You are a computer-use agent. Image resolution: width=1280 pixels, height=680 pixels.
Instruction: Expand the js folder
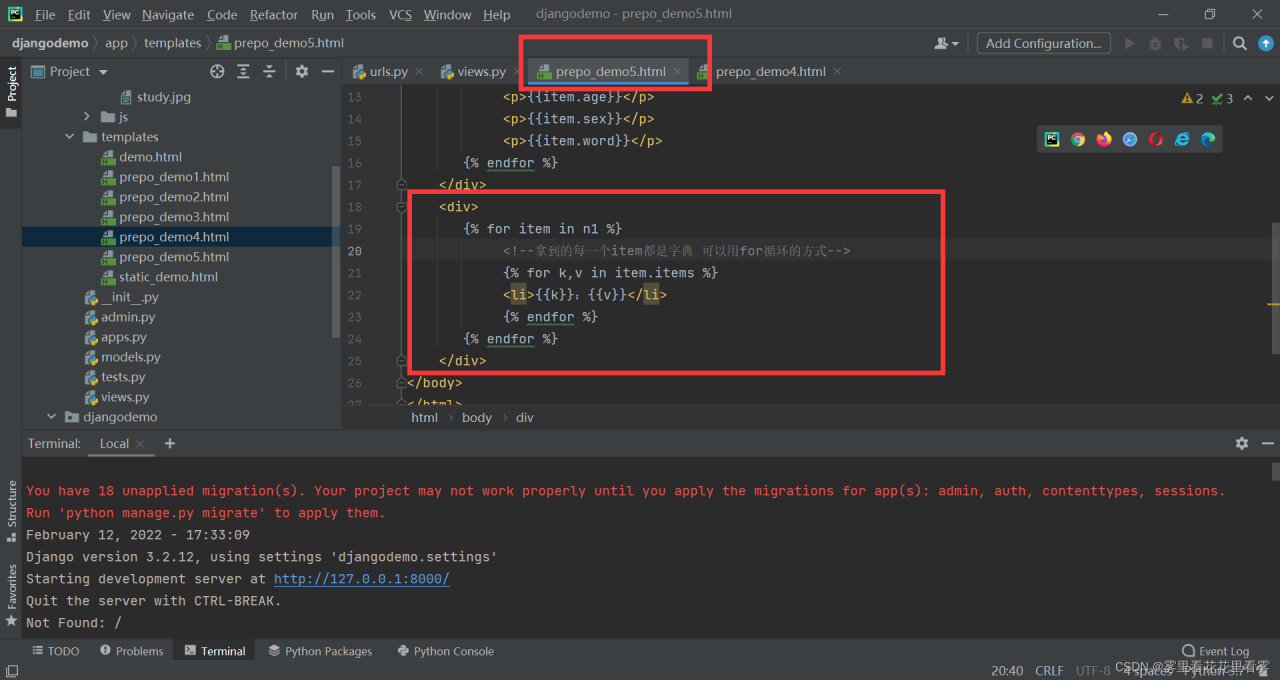click(87, 117)
